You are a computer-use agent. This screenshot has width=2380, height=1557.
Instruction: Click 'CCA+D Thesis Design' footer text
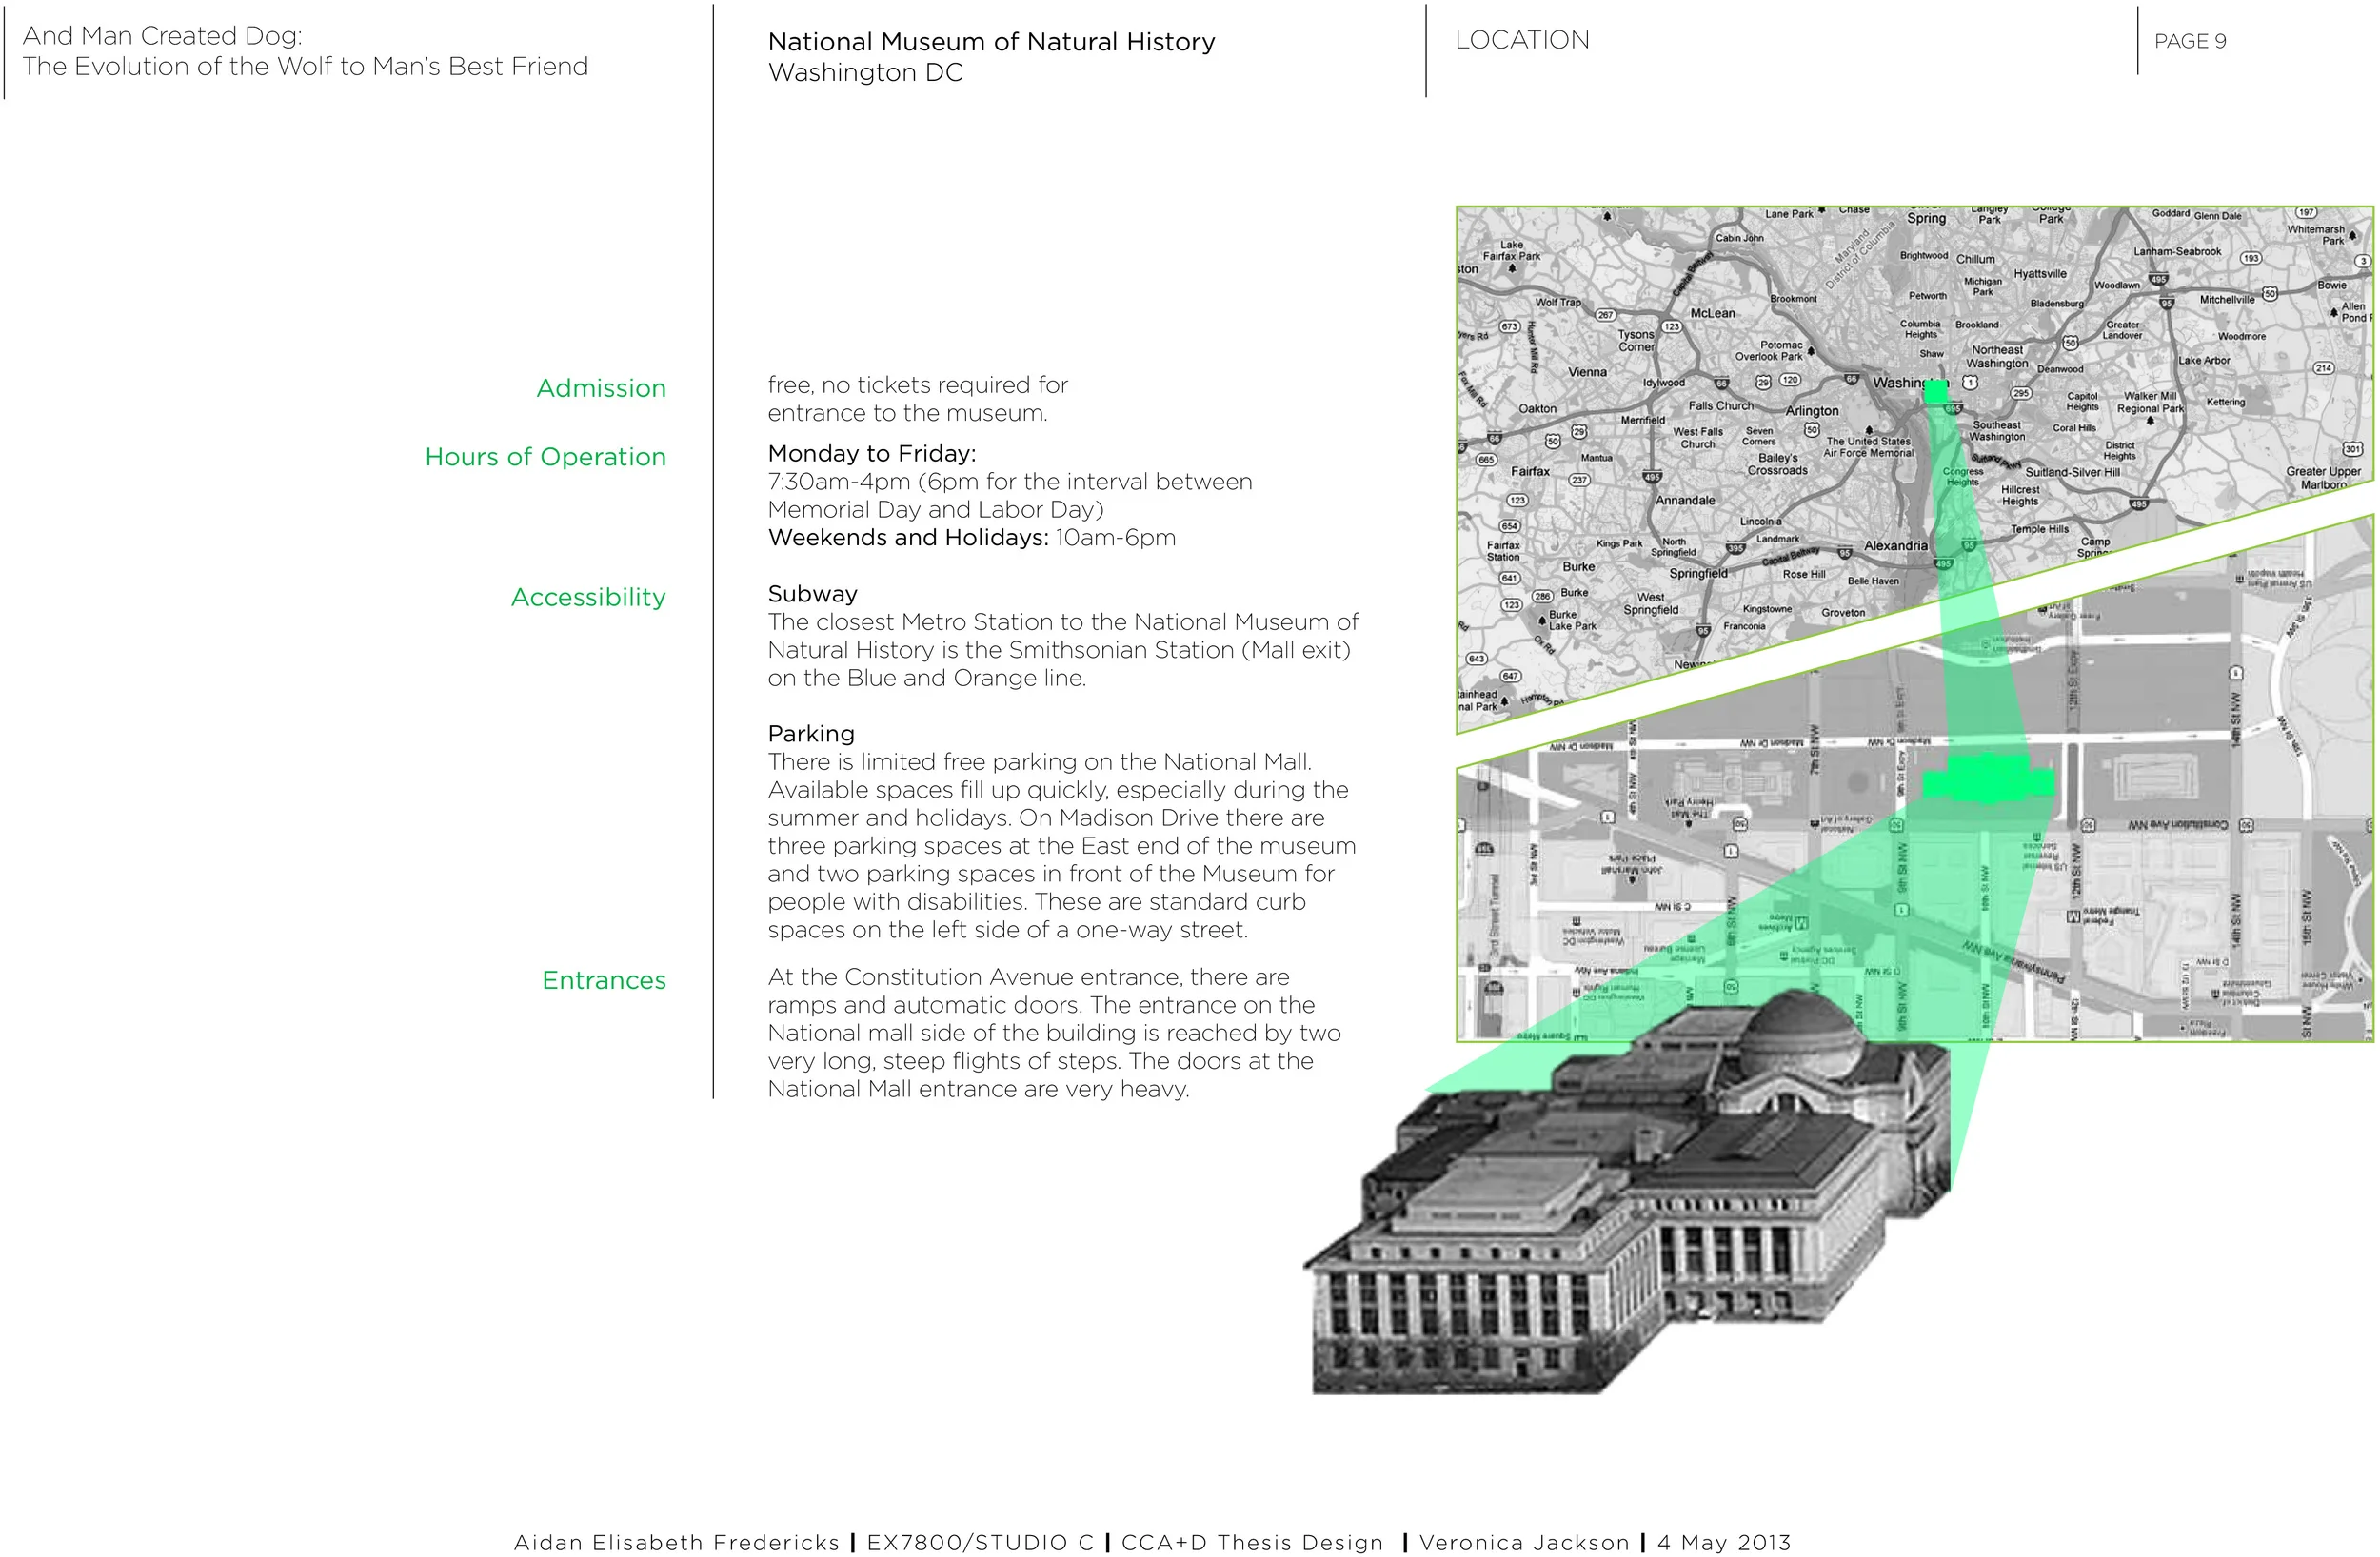(1252, 1543)
